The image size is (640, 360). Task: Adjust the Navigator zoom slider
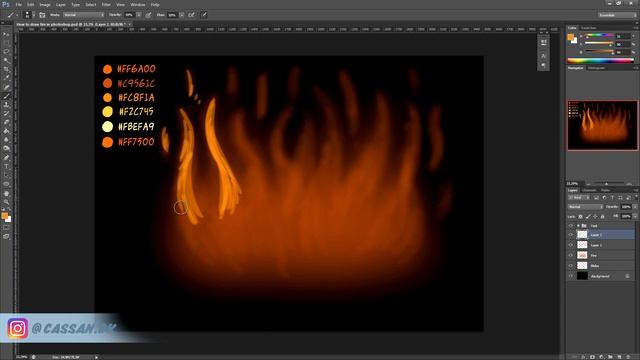[606, 184]
